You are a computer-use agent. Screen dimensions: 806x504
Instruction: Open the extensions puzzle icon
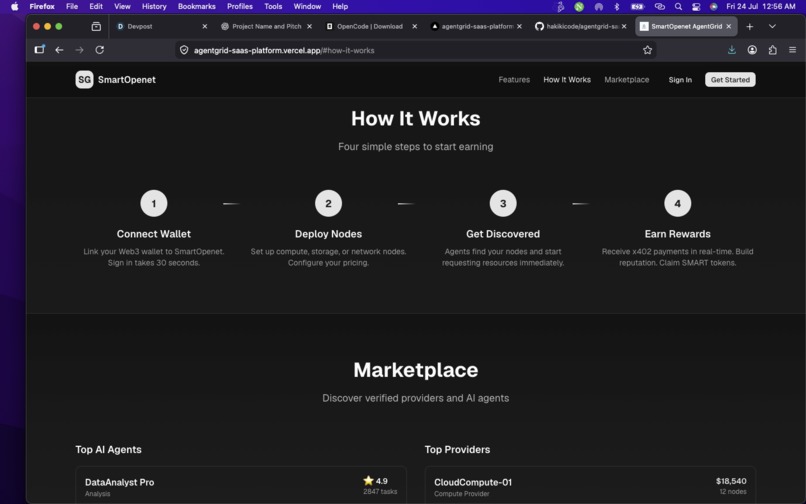[x=773, y=50]
